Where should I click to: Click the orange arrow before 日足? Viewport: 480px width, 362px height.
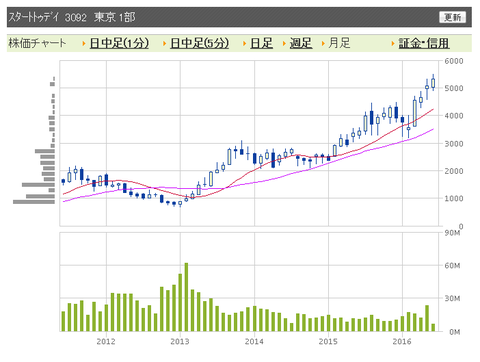point(244,43)
